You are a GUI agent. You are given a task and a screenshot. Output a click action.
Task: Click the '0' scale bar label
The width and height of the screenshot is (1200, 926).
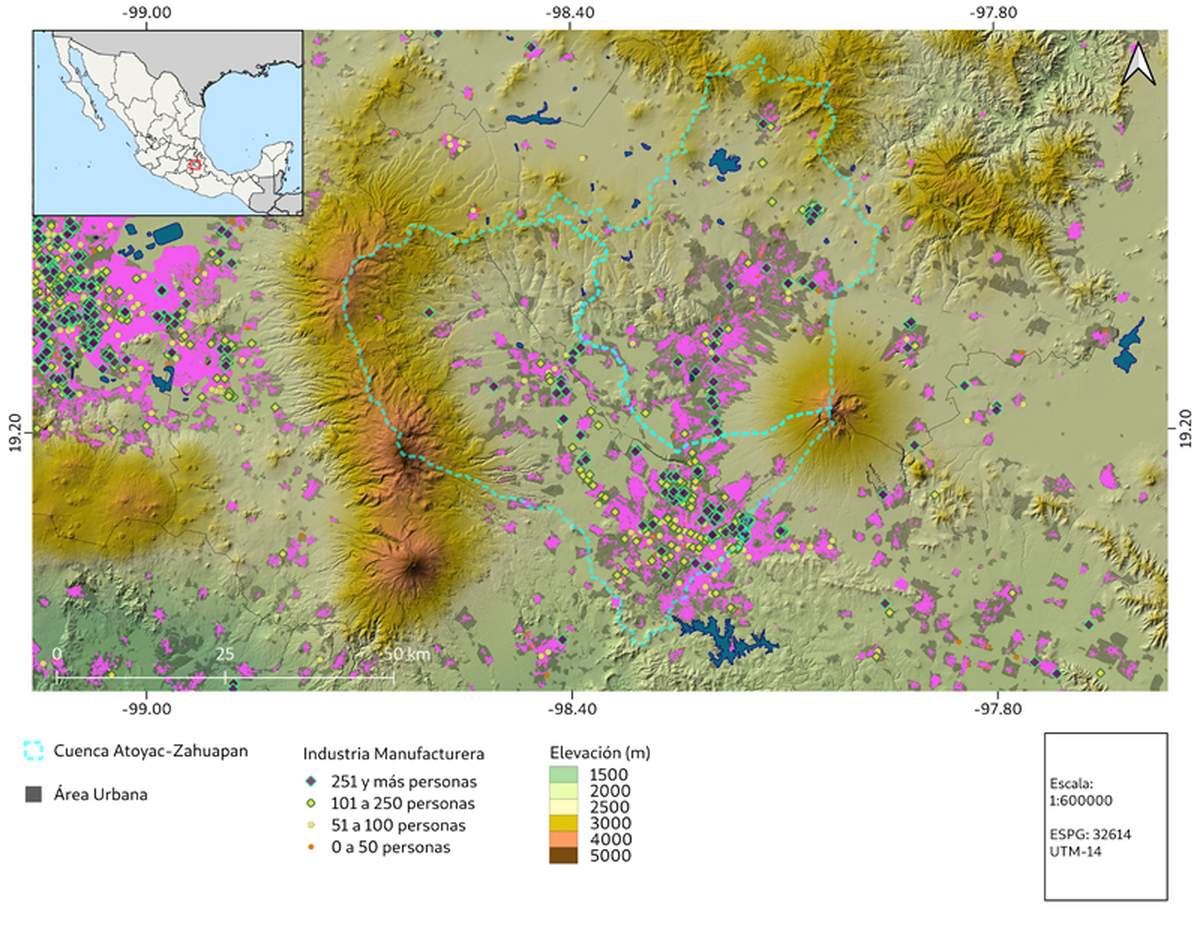[58, 653]
